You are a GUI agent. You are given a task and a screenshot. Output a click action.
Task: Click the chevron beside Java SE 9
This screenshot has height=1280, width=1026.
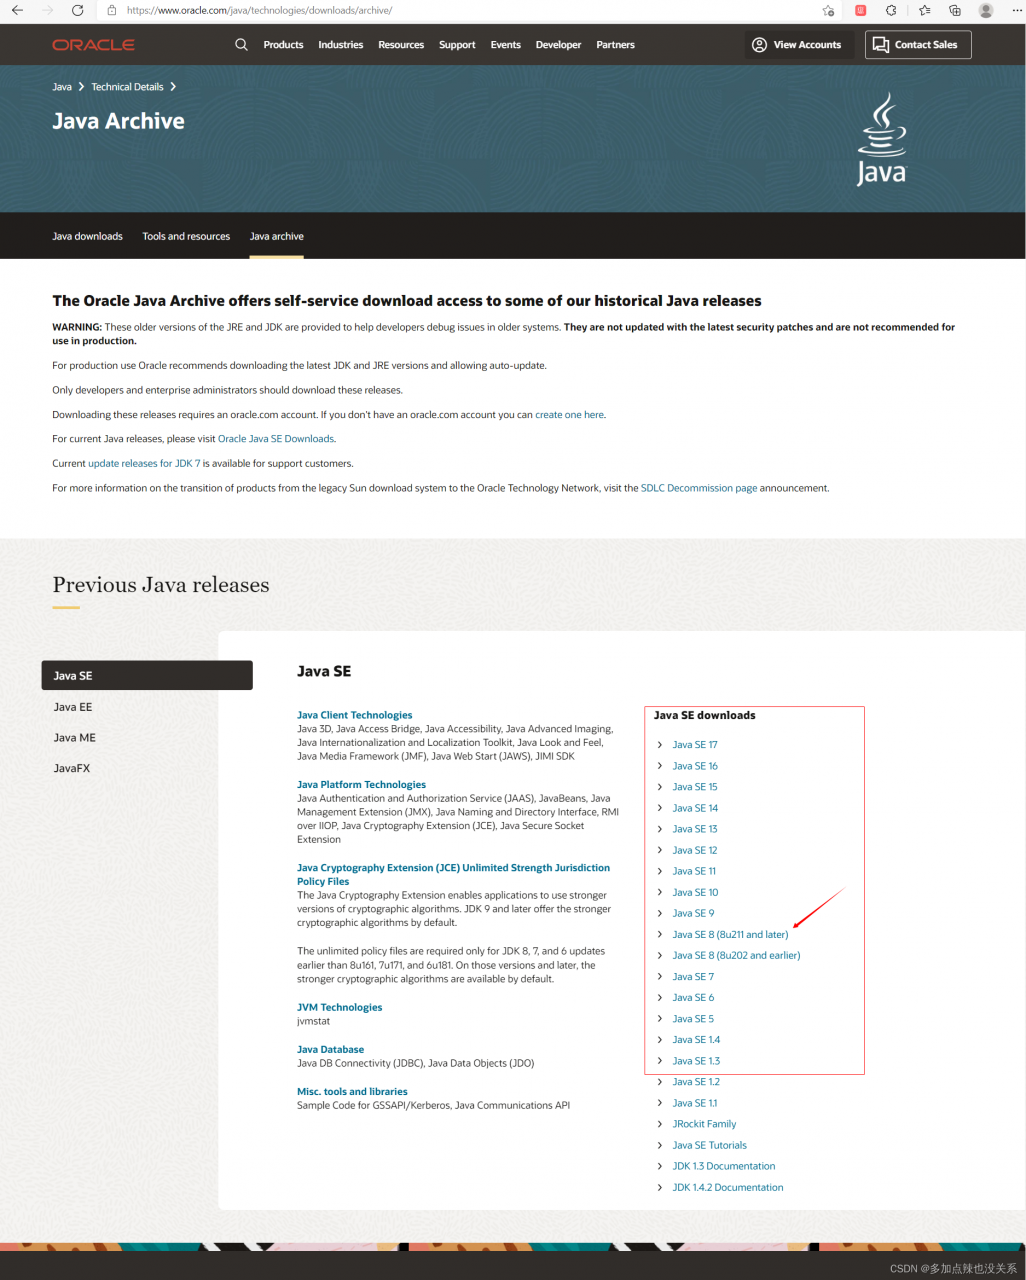click(660, 913)
